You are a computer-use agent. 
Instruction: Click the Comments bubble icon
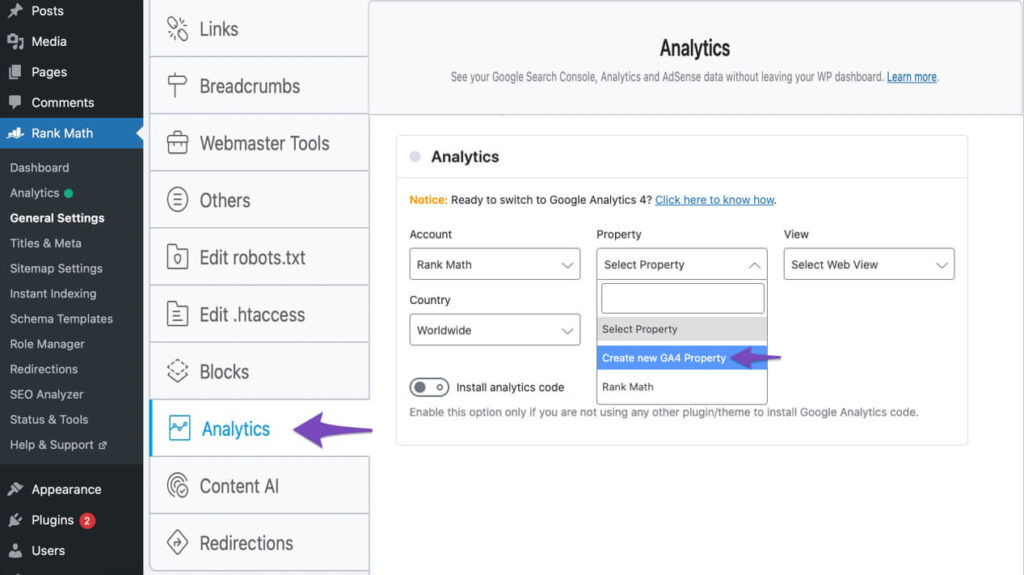[15, 102]
